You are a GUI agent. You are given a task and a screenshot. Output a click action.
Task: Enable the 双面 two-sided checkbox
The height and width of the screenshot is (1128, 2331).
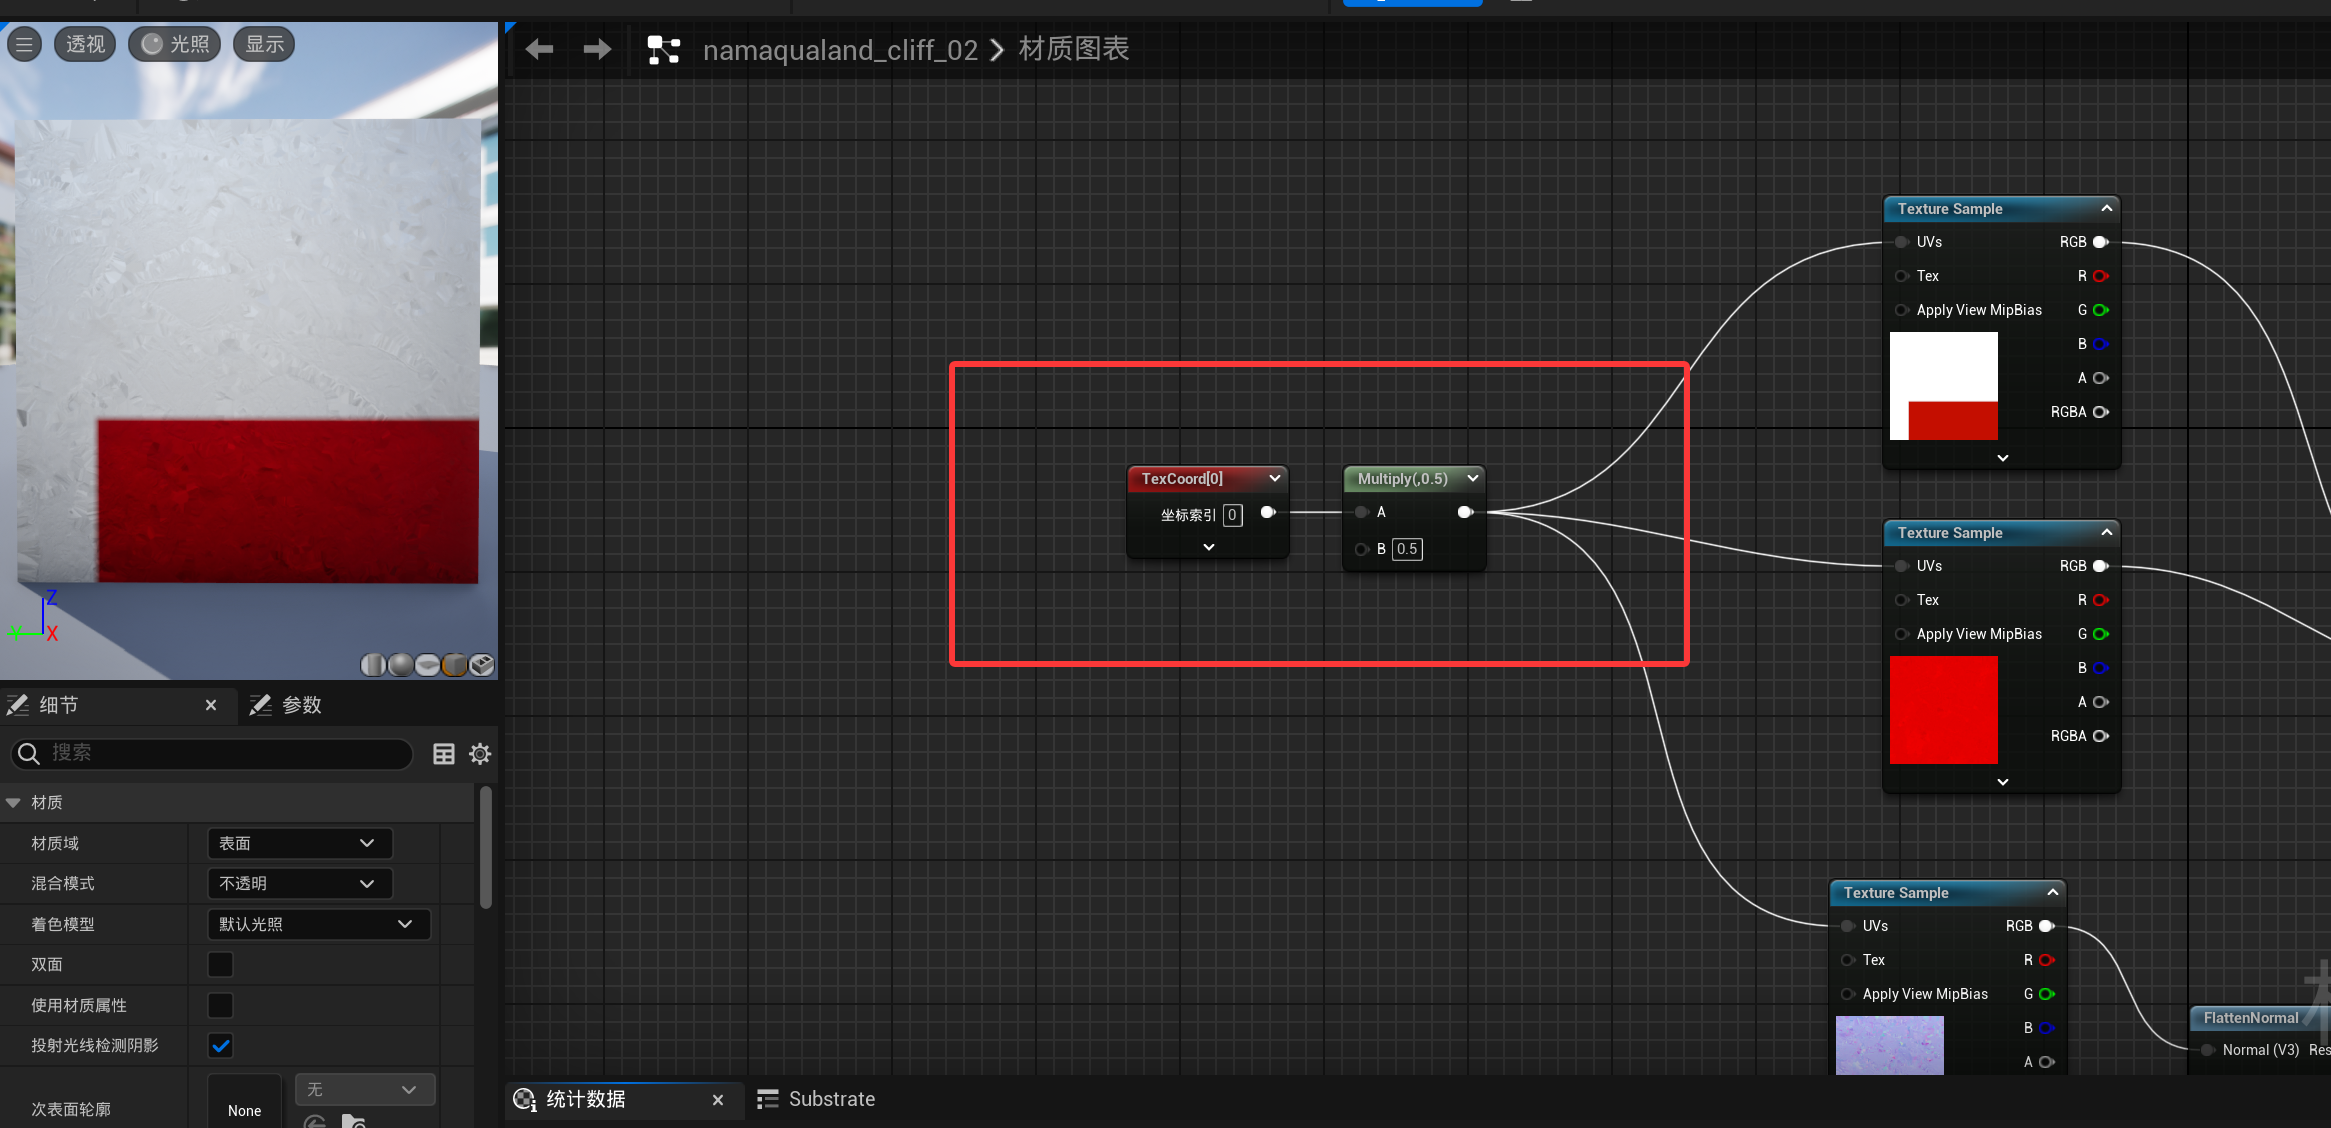220,964
